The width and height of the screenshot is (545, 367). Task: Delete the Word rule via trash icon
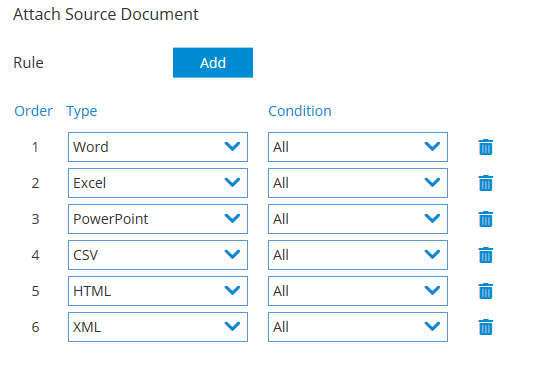point(486,147)
